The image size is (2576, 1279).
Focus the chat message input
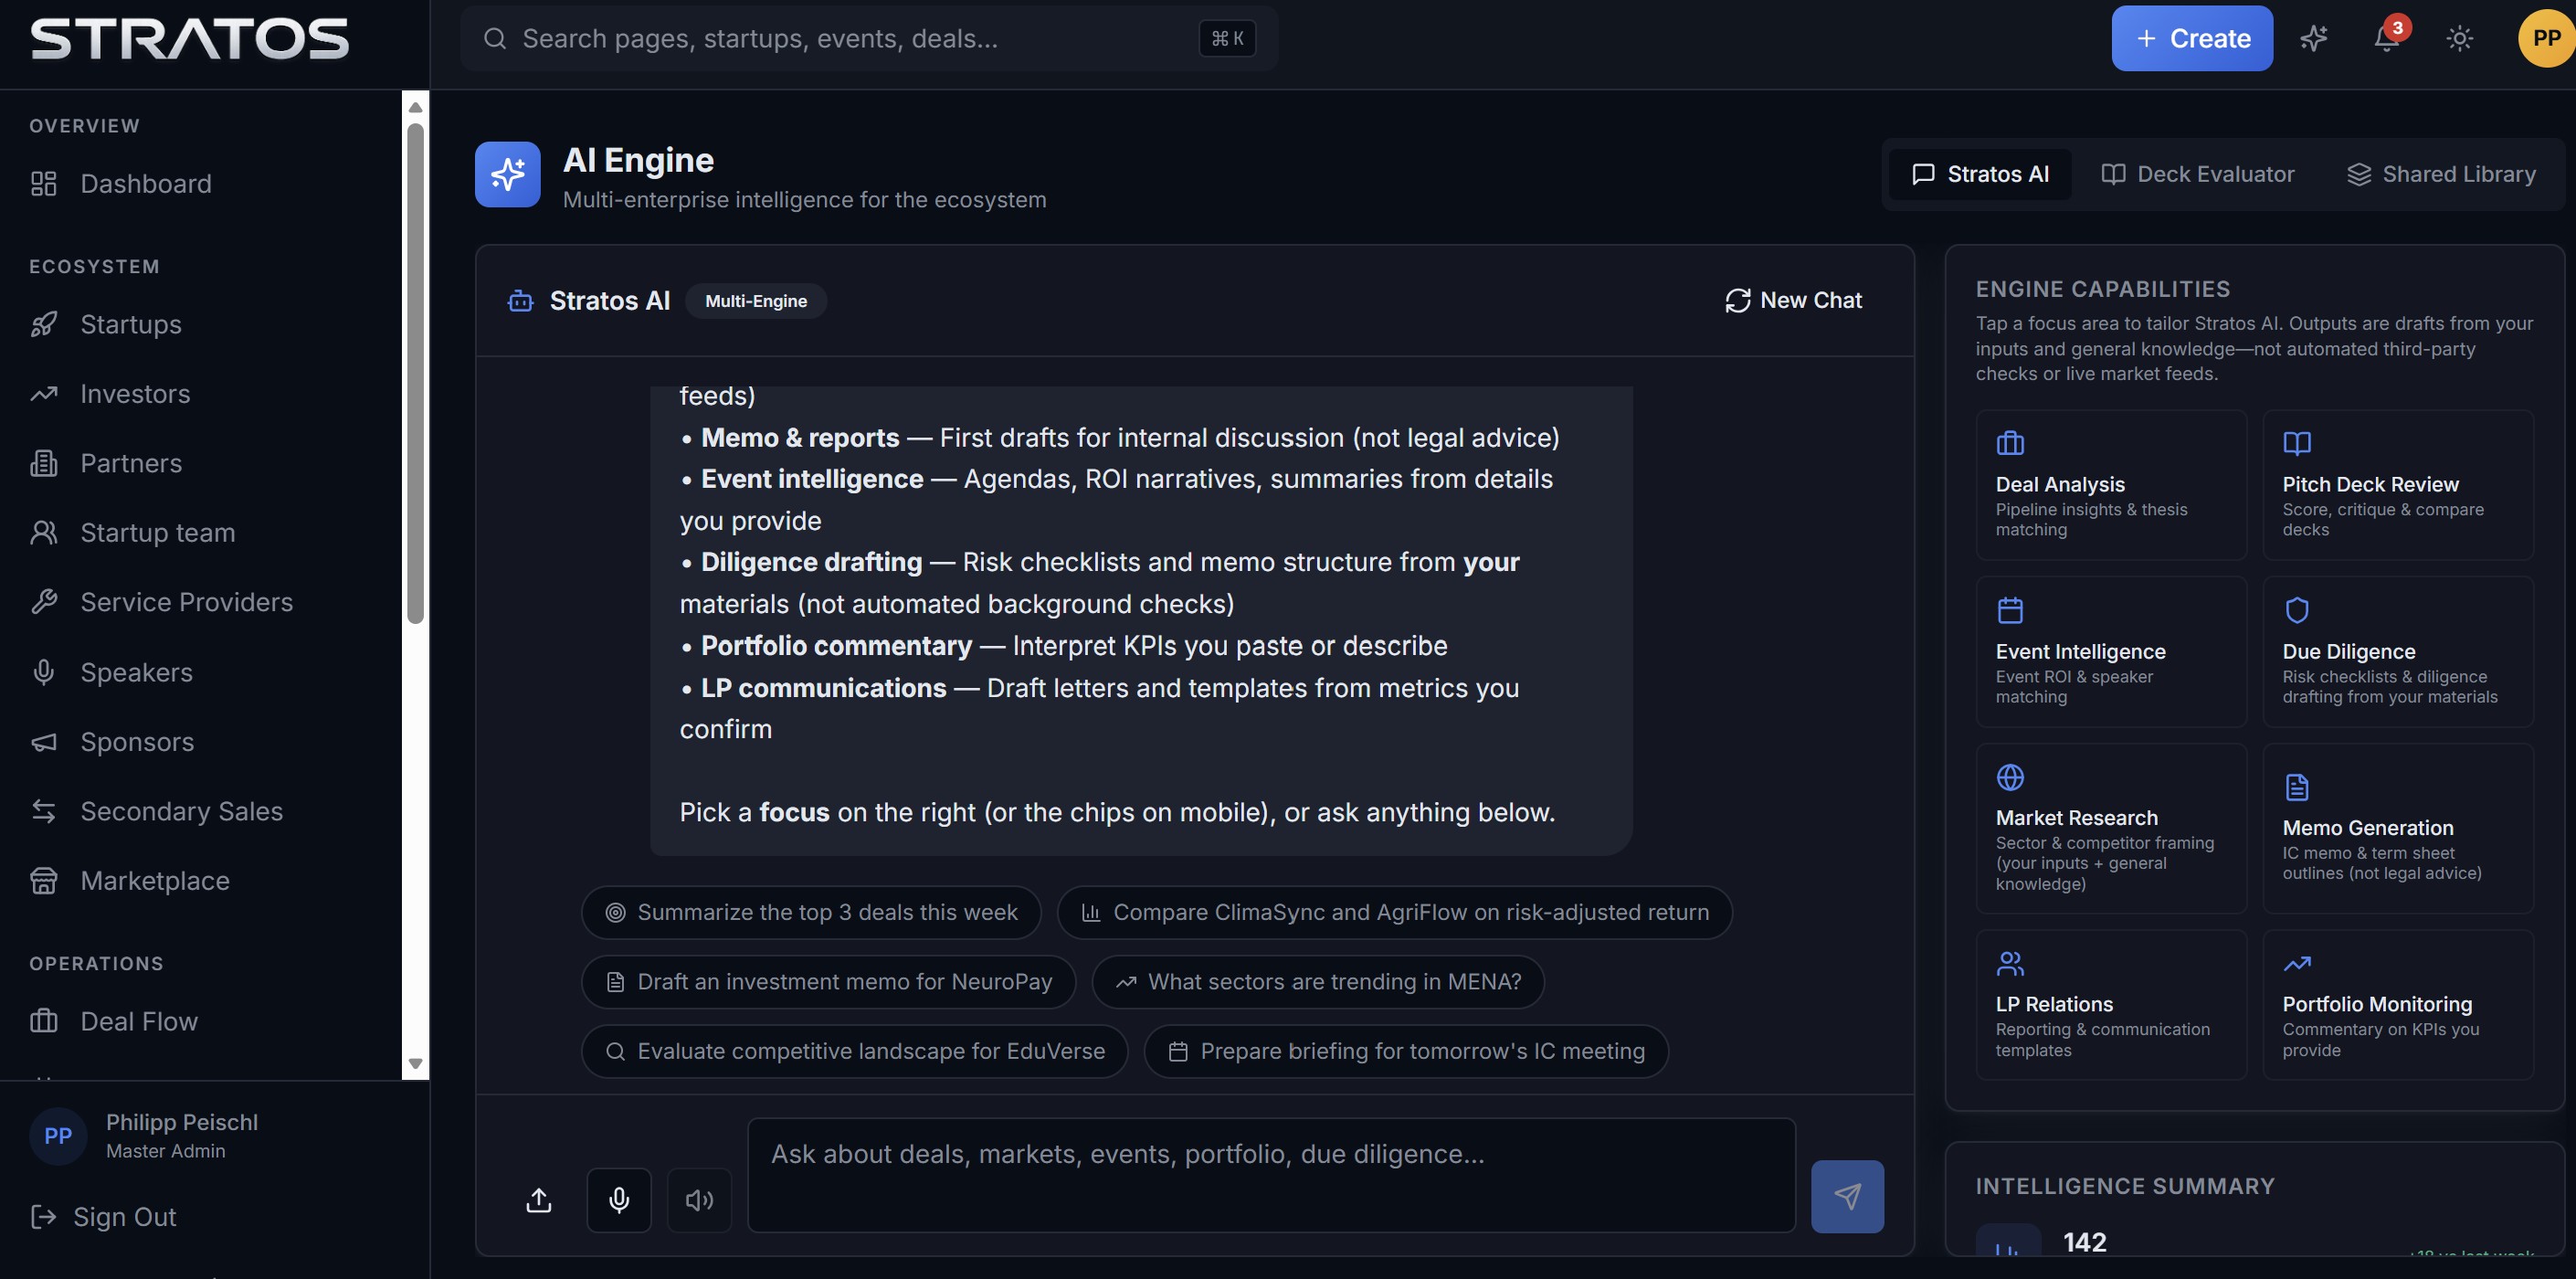click(x=1271, y=1175)
